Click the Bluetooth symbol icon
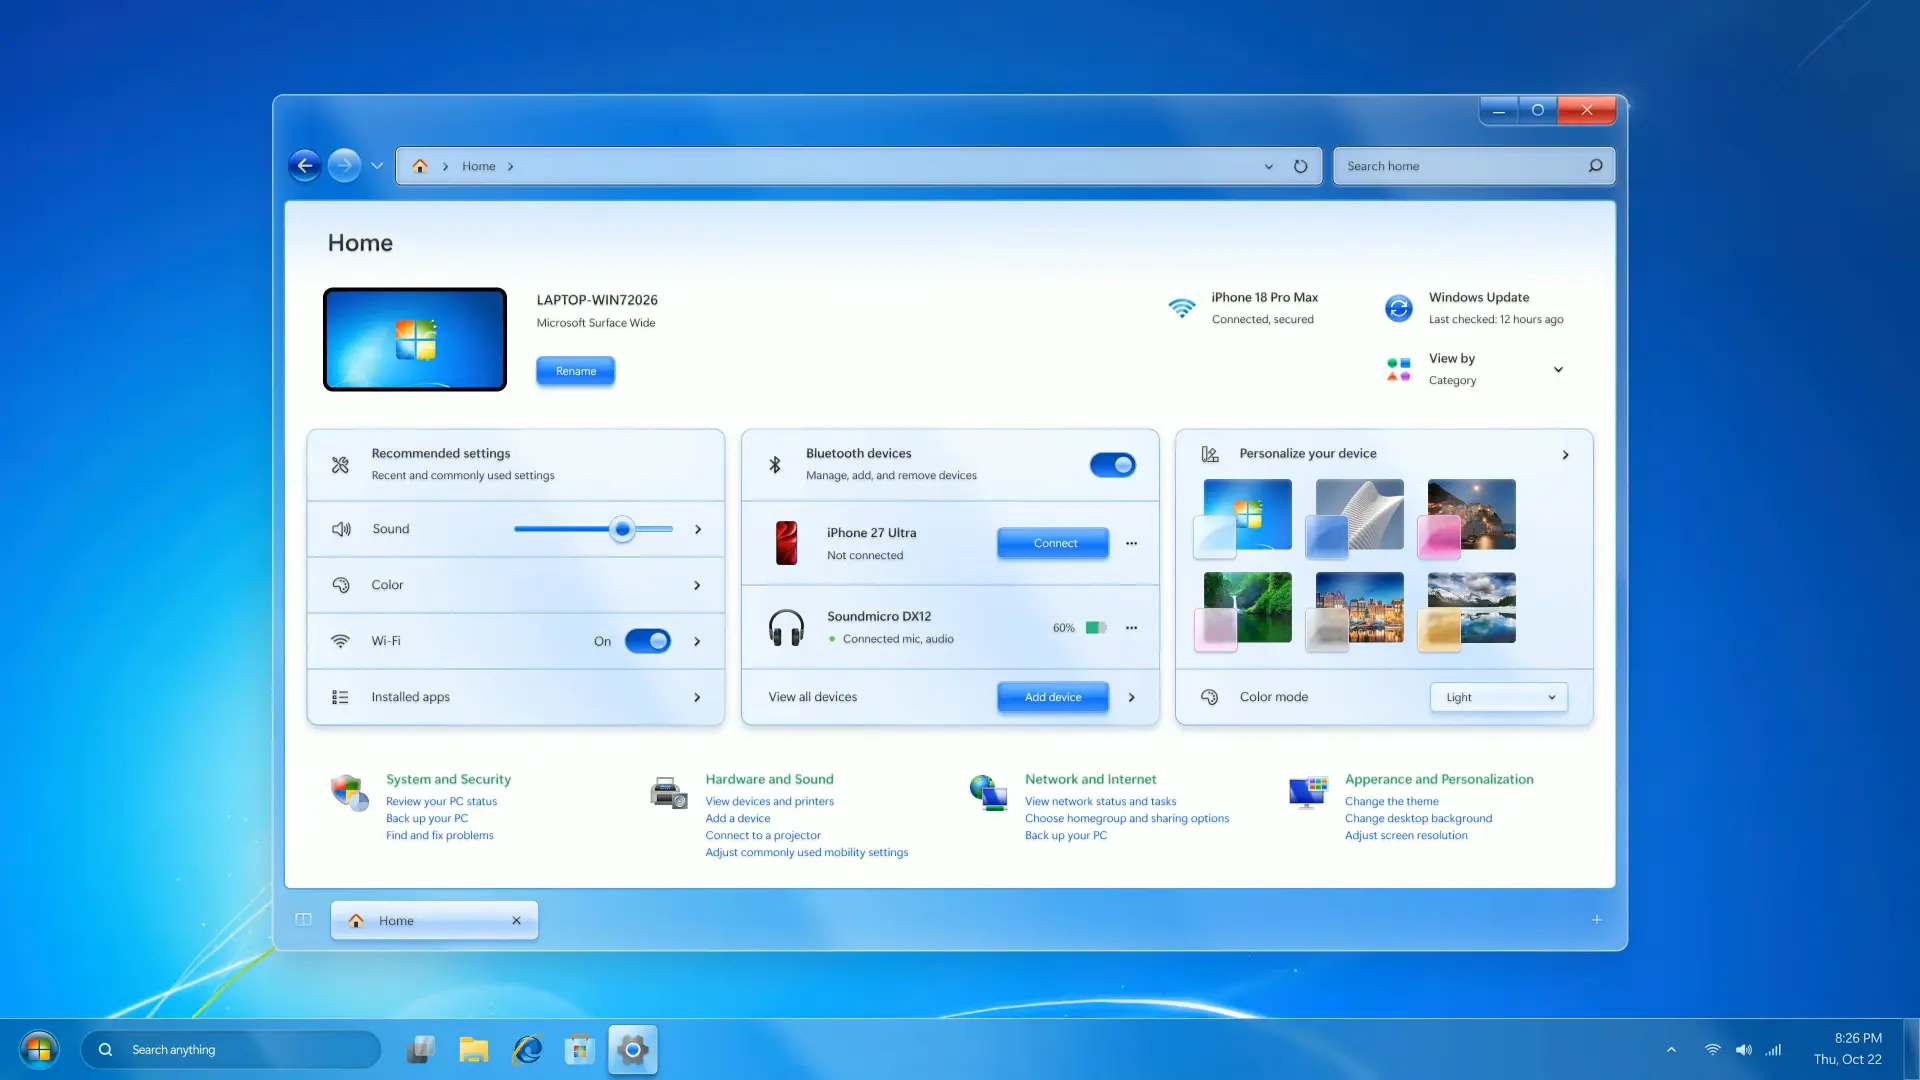 click(x=775, y=465)
